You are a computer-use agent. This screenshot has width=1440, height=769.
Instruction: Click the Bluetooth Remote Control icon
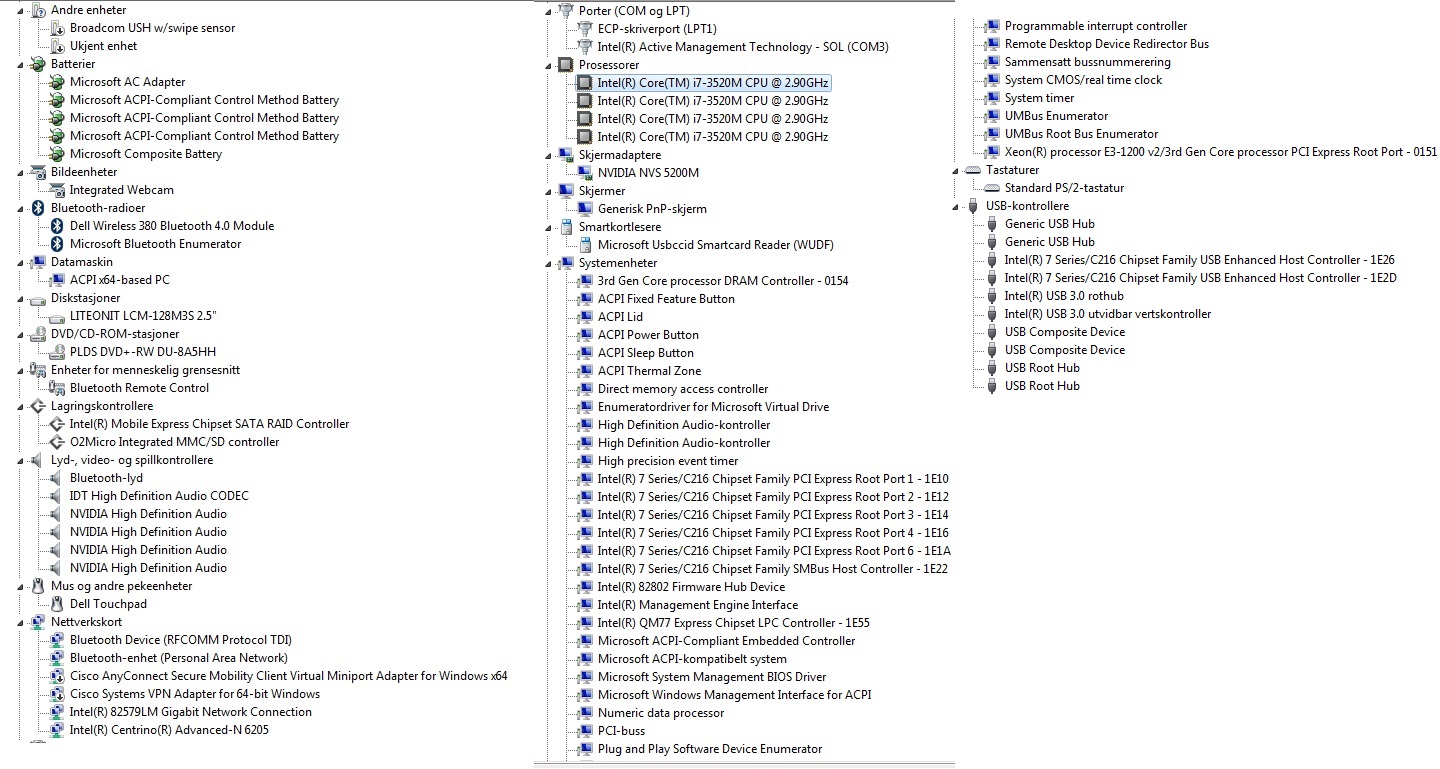pyautogui.click(x=57, y=388)
